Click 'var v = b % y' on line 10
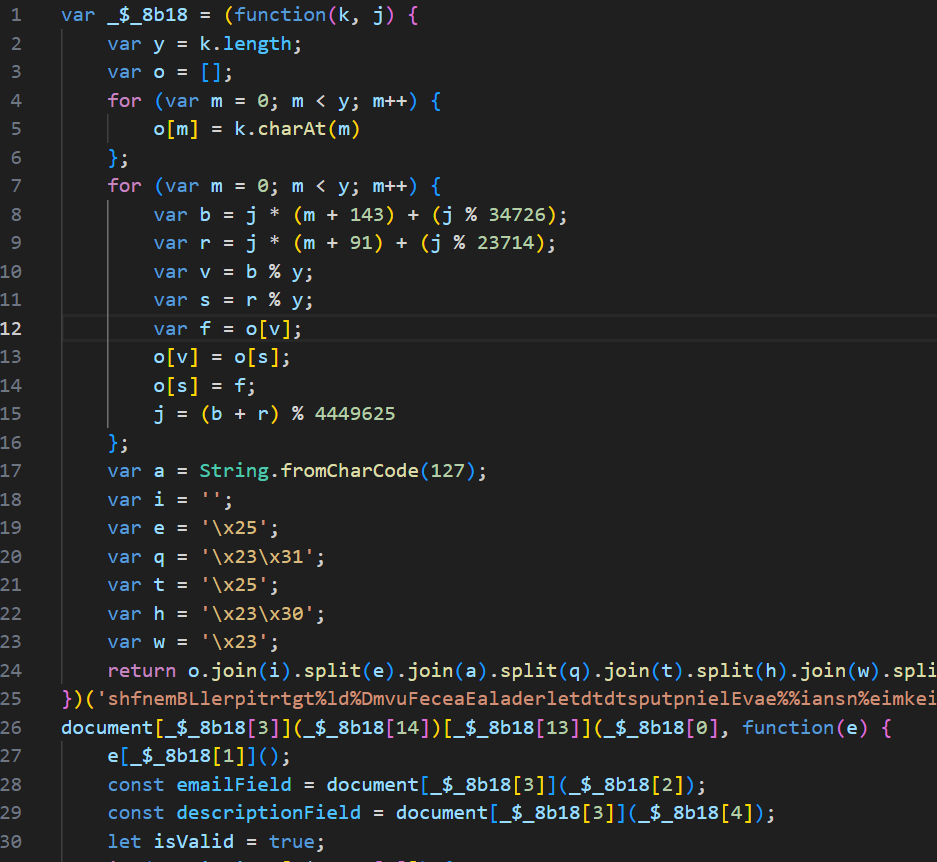Viewport: 937px width, 862px height. (228, 271)
